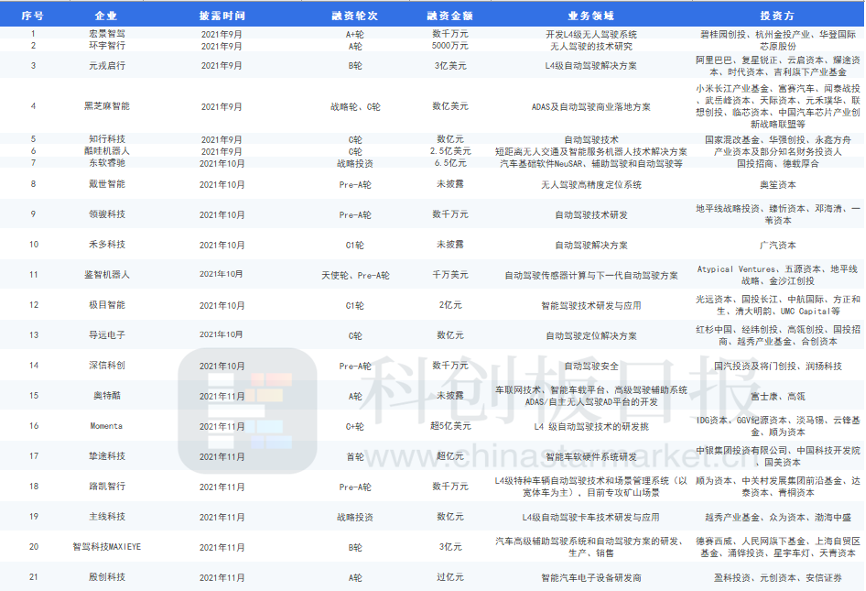Click round cell C+轮
This screenshot has width=866, height=591.
tap(355, 426)
